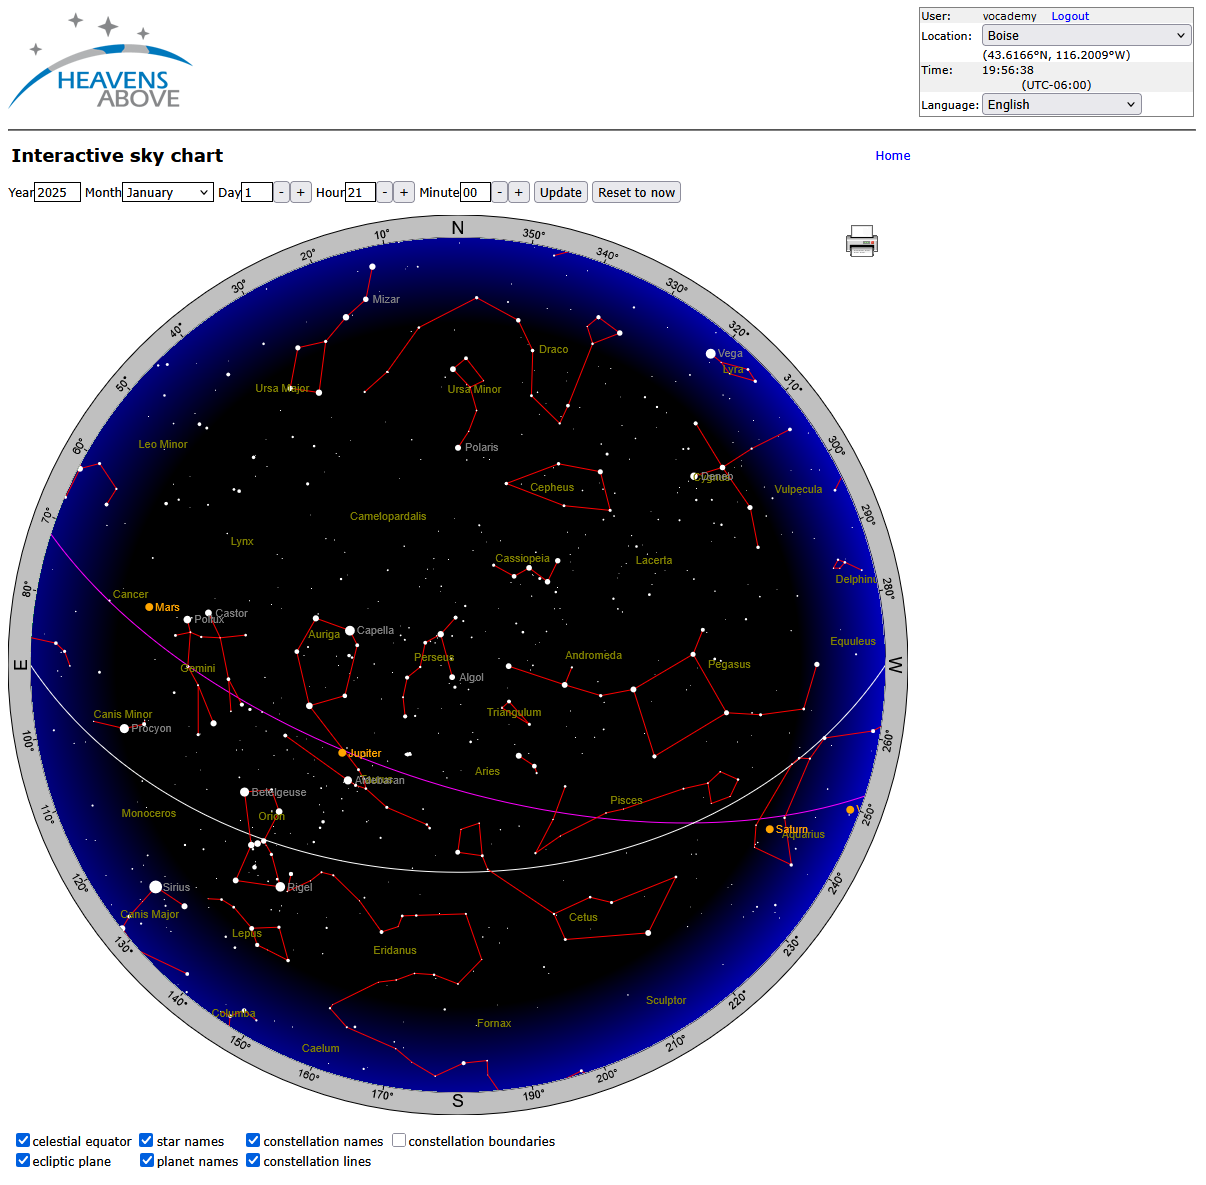Uncheck the planet names checkbox
This screenshot has width=1206, height=1185.
click(x=147, y=1160)
